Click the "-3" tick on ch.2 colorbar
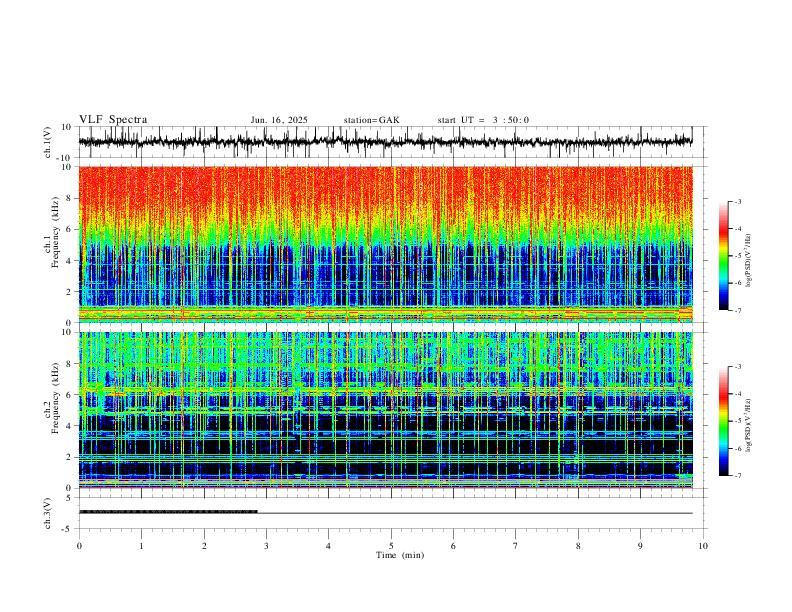This screenshot has height=612, width=792. 738,367
